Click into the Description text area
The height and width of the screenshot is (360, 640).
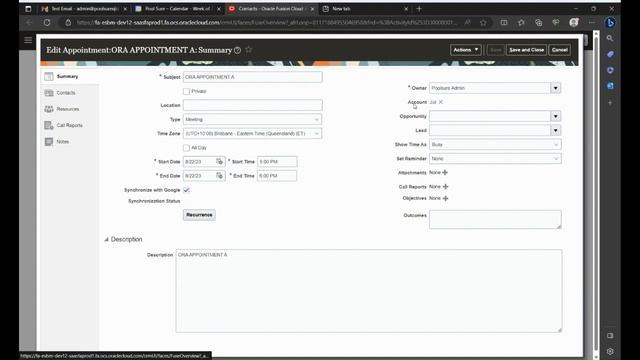369,291
